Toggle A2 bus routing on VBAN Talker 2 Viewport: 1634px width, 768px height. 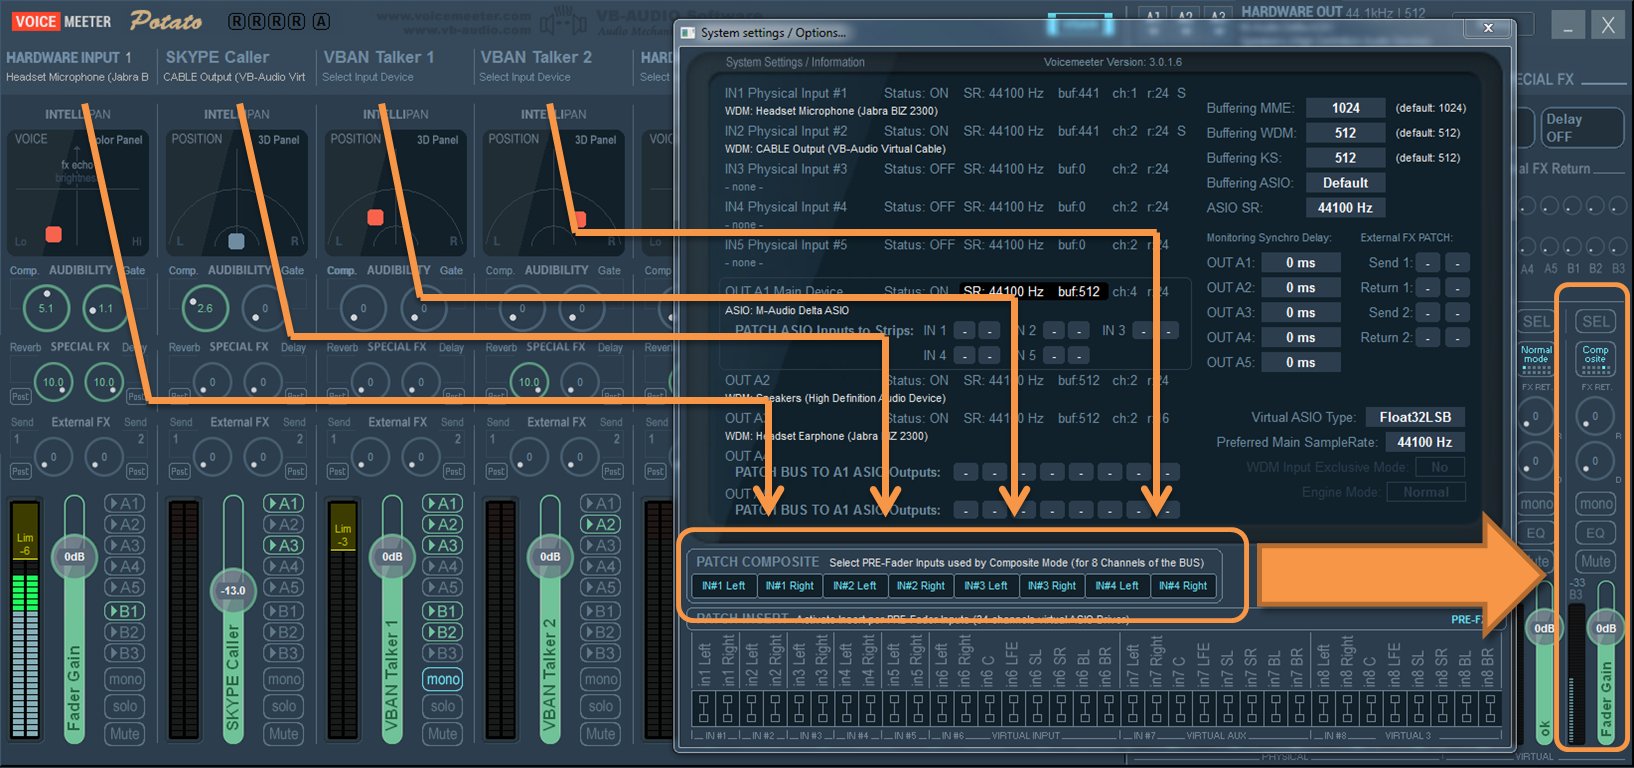[x=601, y=524]
